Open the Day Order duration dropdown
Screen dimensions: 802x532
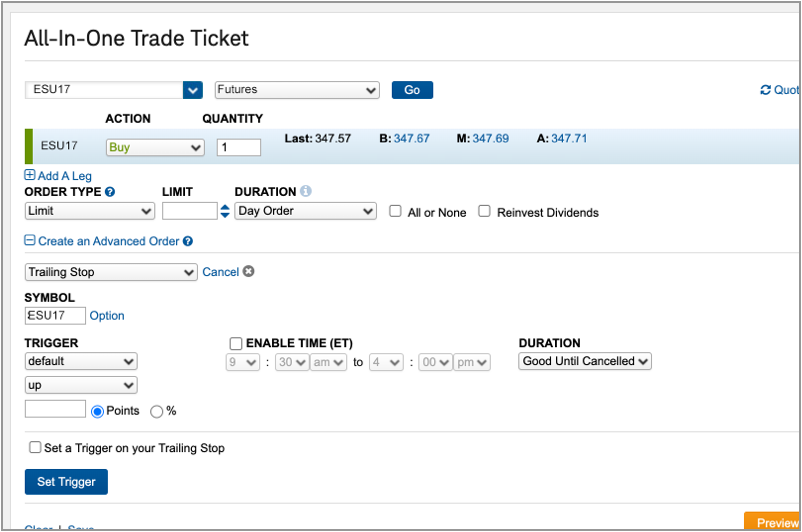pyautogui.click(x=305, y=211)
